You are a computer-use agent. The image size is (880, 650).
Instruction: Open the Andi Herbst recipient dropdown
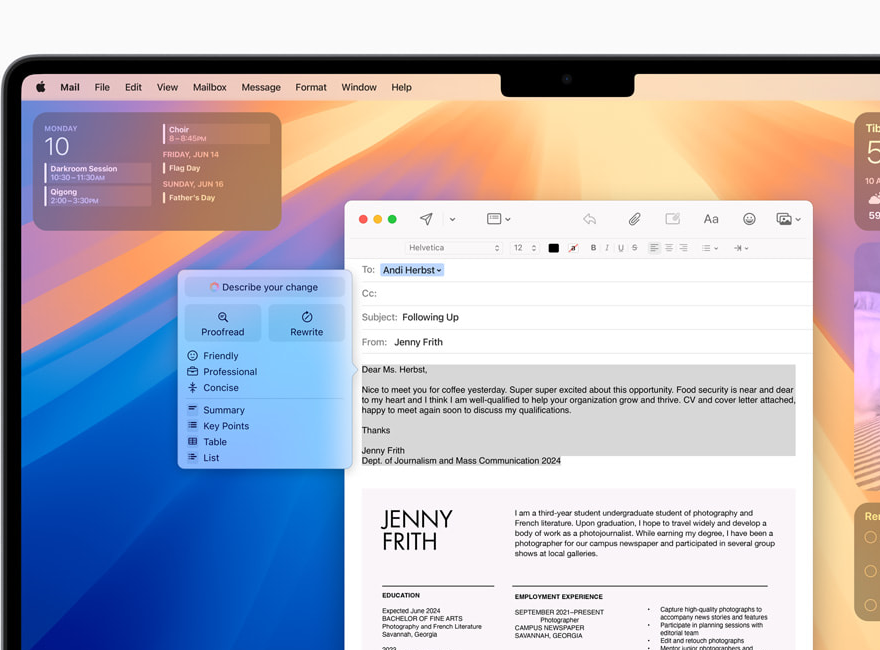click(x=412, y=270)
